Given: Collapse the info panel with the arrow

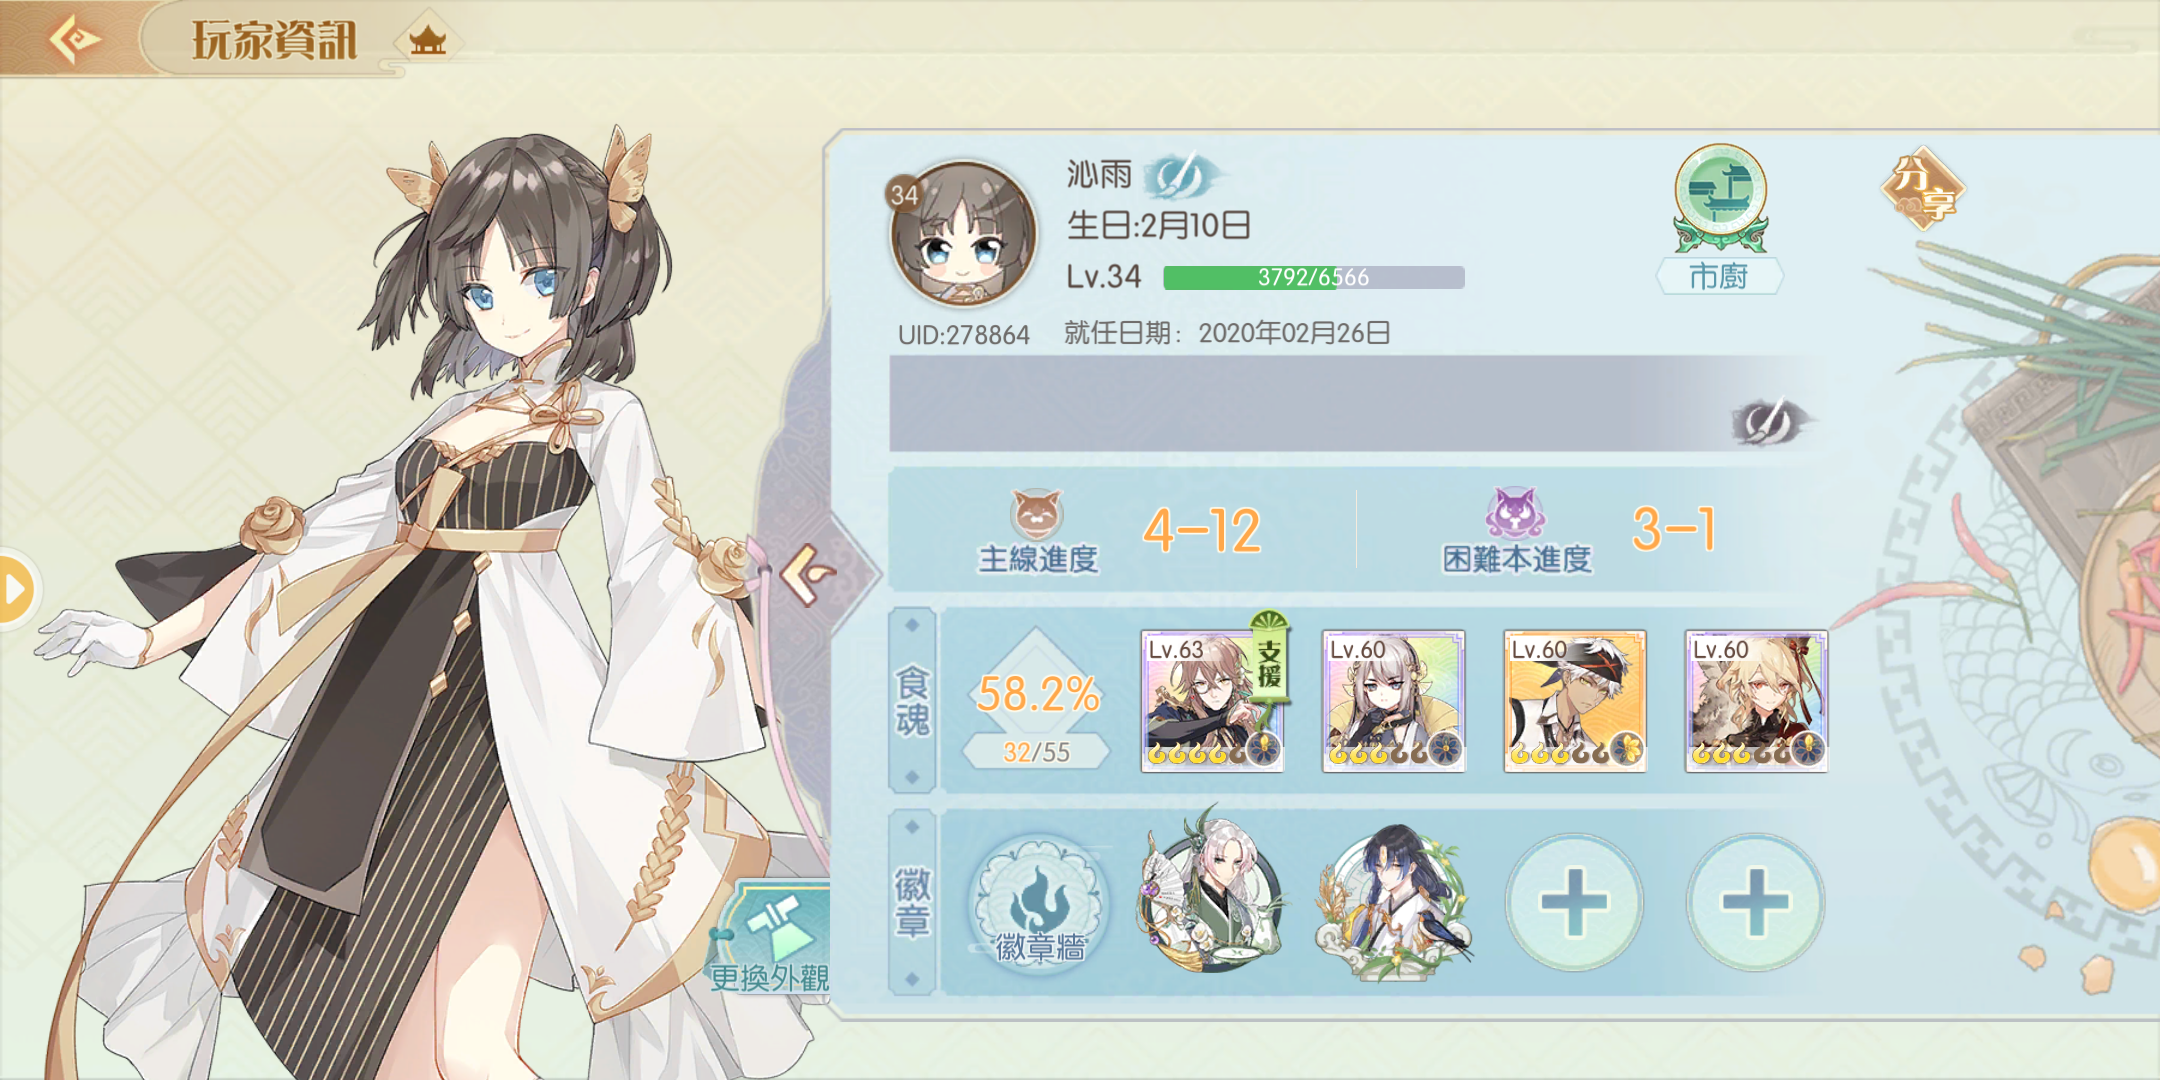Looking at the screenshot, I should point(808,574).
